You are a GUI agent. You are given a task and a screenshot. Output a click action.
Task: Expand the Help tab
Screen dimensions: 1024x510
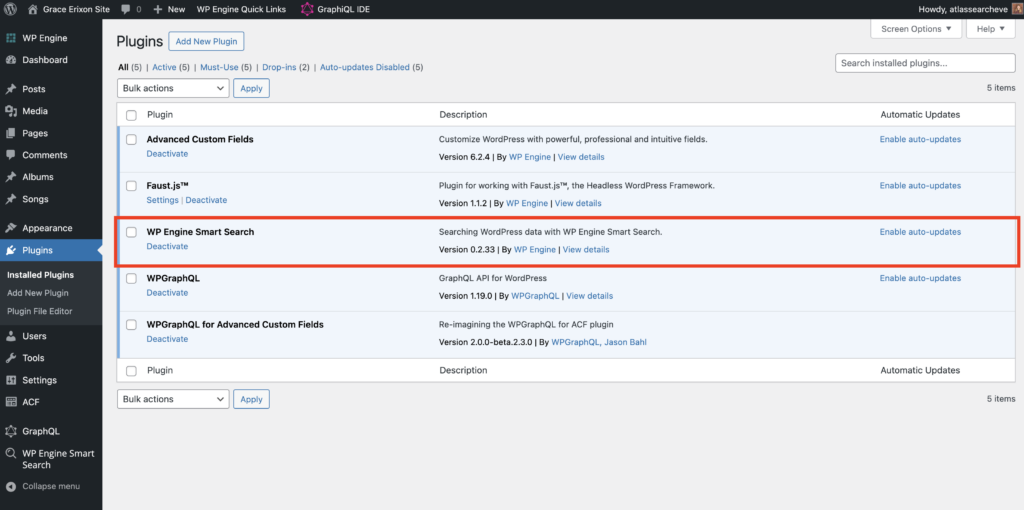[x=990, y=29]
